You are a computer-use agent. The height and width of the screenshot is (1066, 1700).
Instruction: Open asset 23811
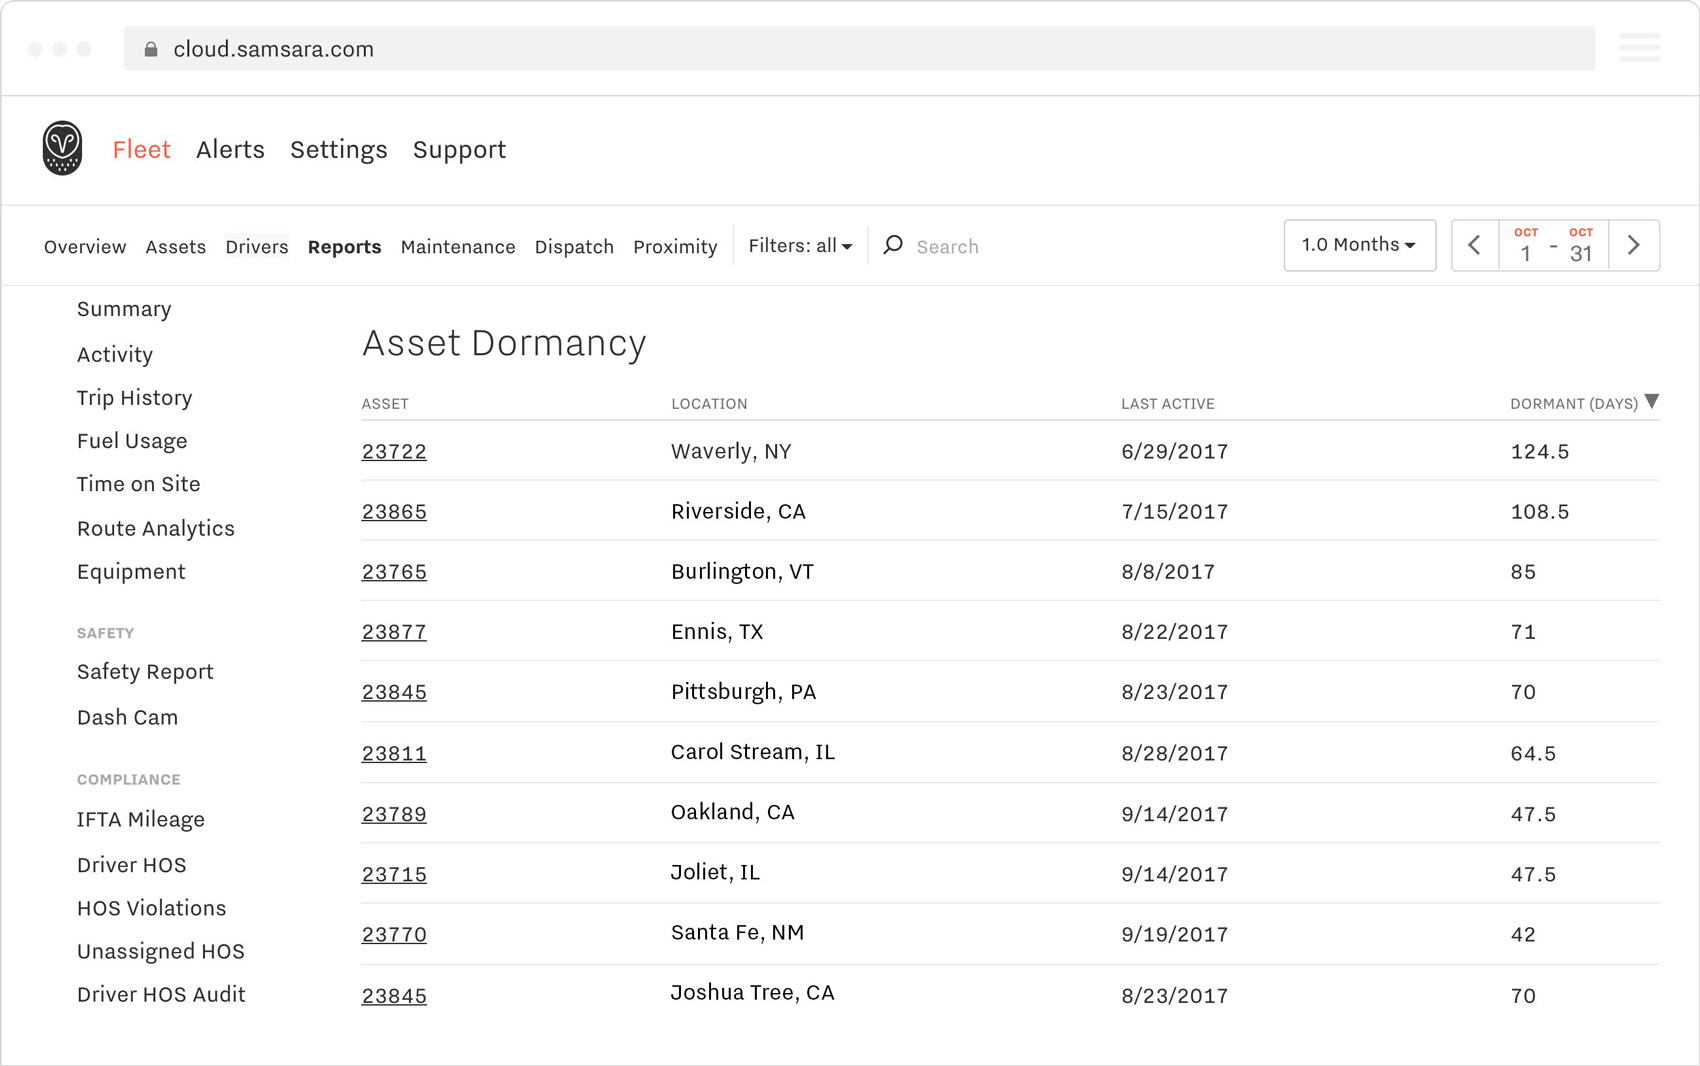point(394,754)
